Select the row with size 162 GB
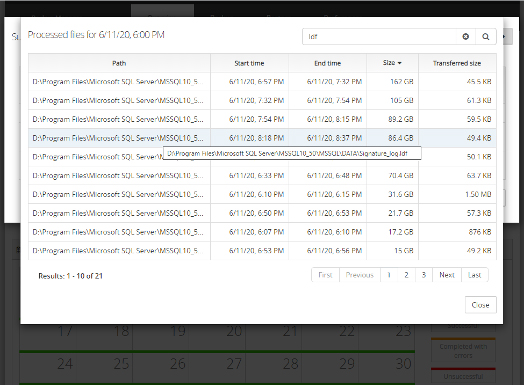Screen dimensions: 524x385 [262, 82]
